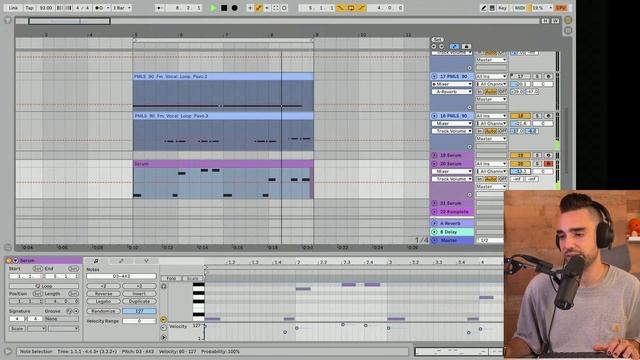This screenshot has width=640, height=360.
Task: Open the Groove chooser showing None
Action: 62,319
